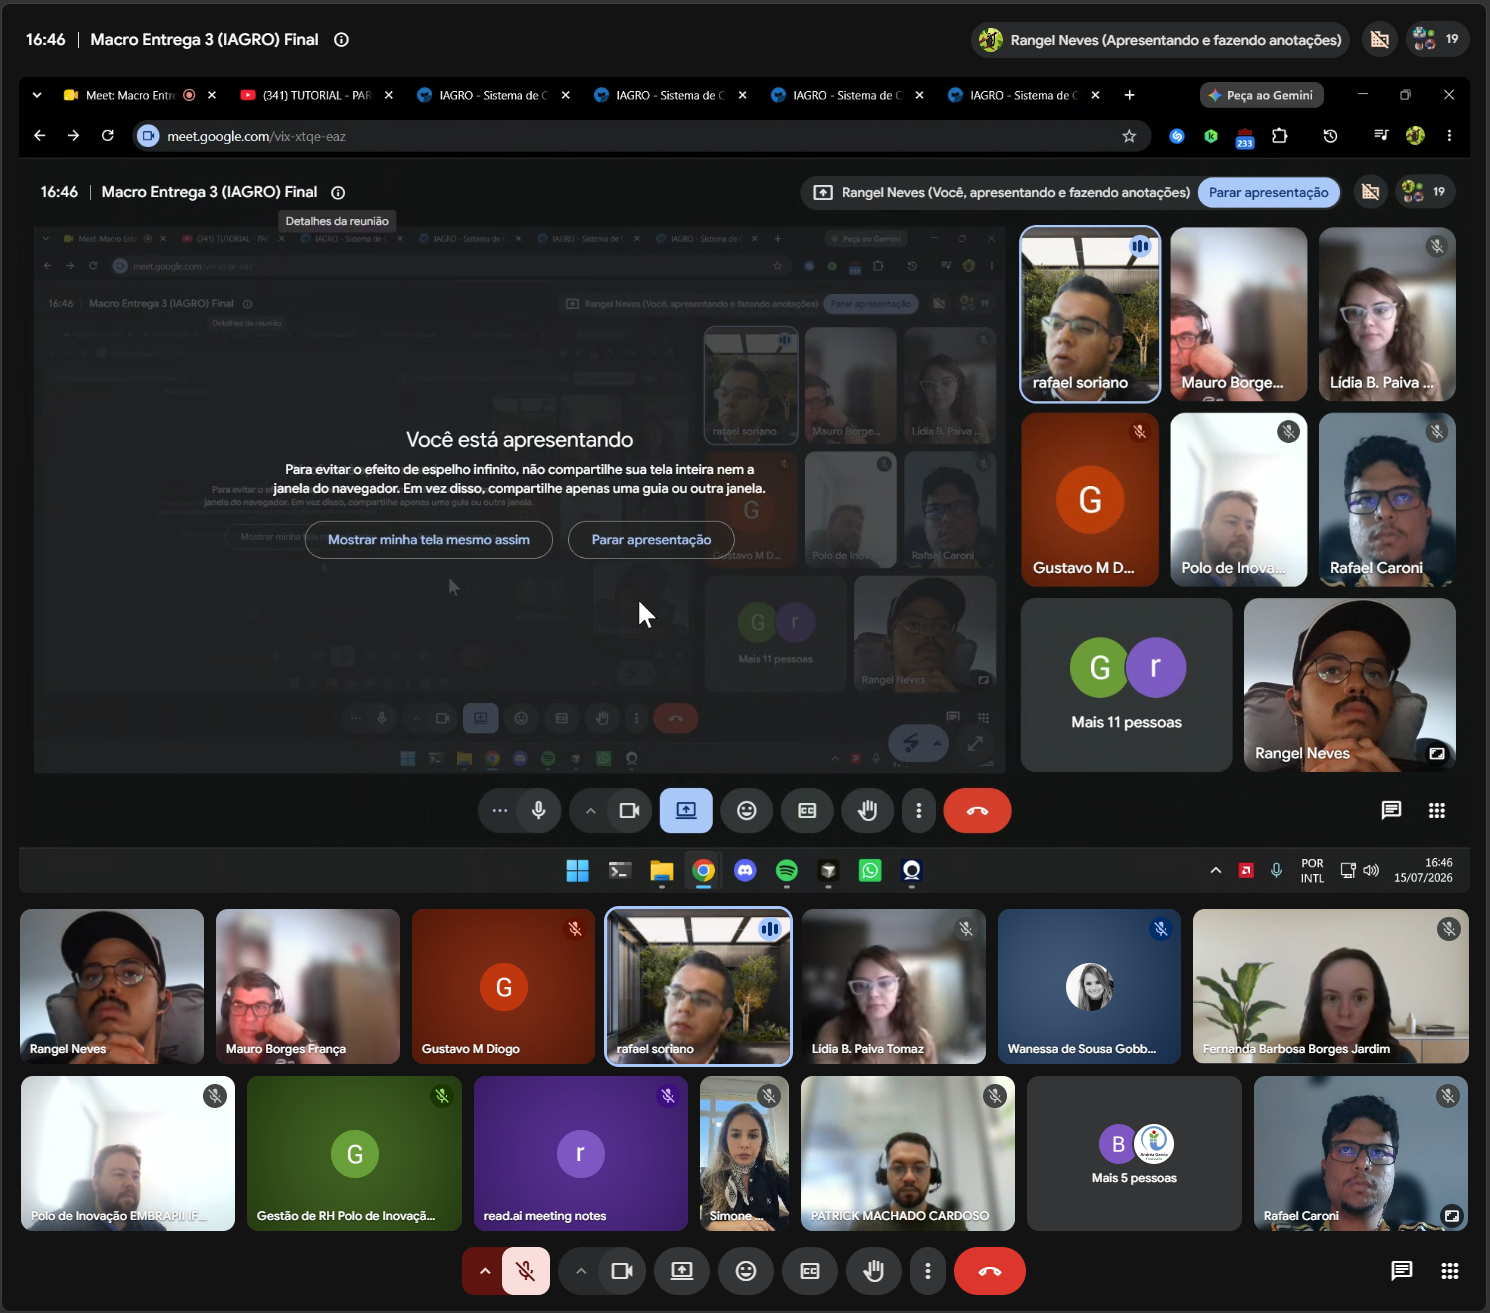Toggle the camera button in bottom toolbar
The height and width of the screenshot is (1313, 1490).
tap(622, 1271)
